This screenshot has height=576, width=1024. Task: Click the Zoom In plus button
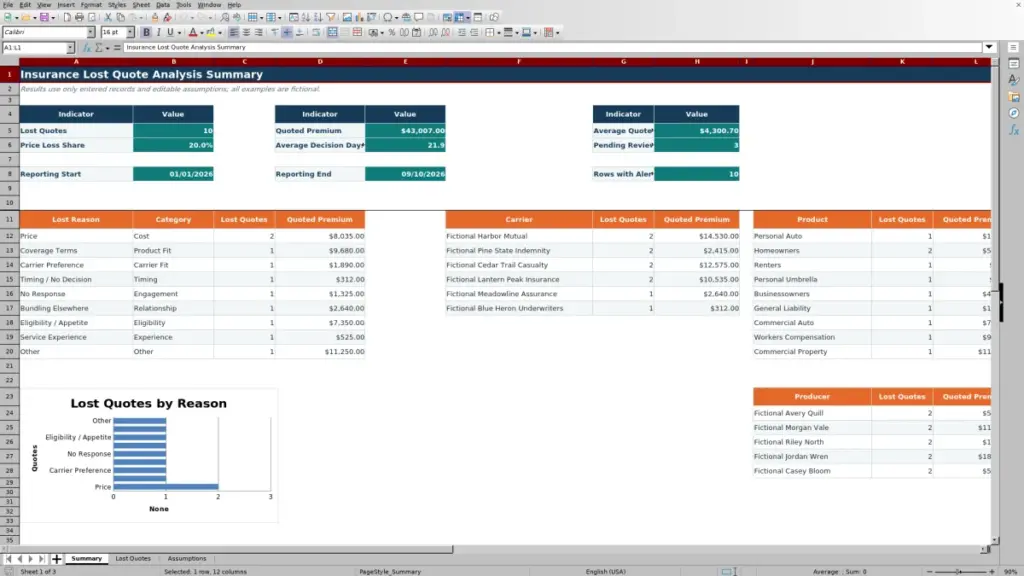[991, 571]
